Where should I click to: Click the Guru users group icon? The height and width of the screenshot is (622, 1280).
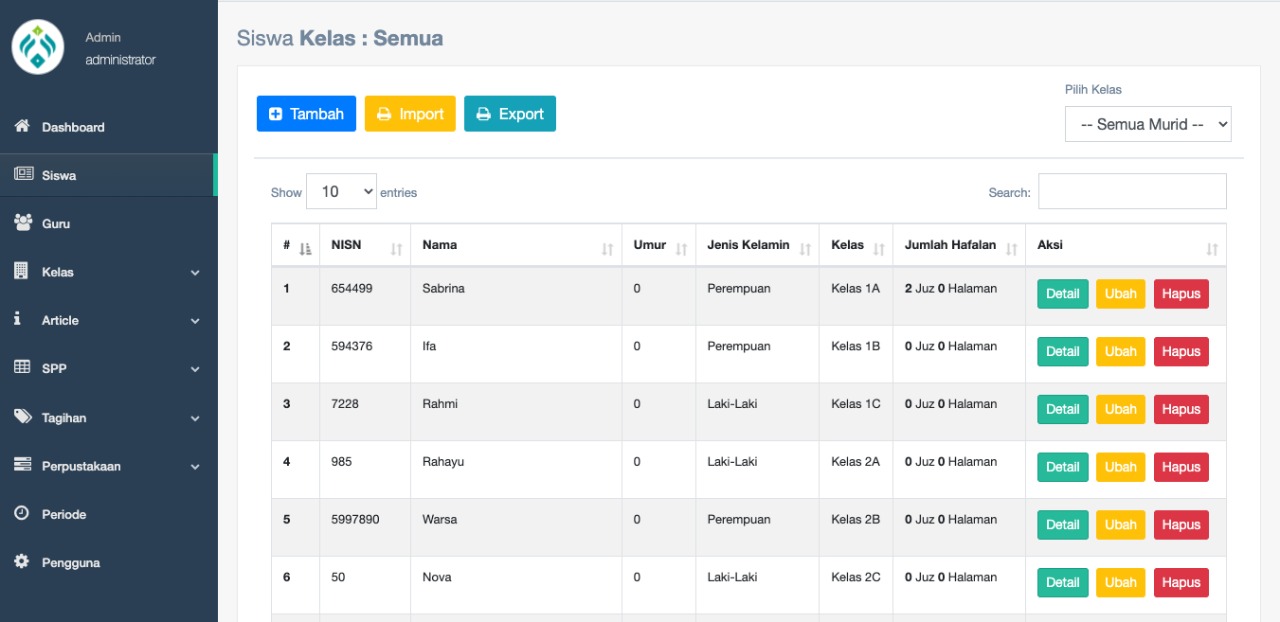(22, 223)
